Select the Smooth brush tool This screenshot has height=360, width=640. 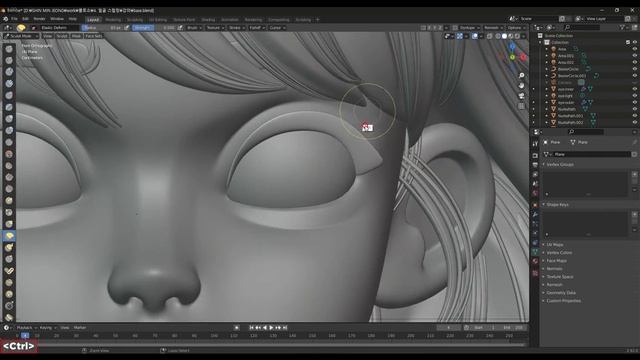9,154
